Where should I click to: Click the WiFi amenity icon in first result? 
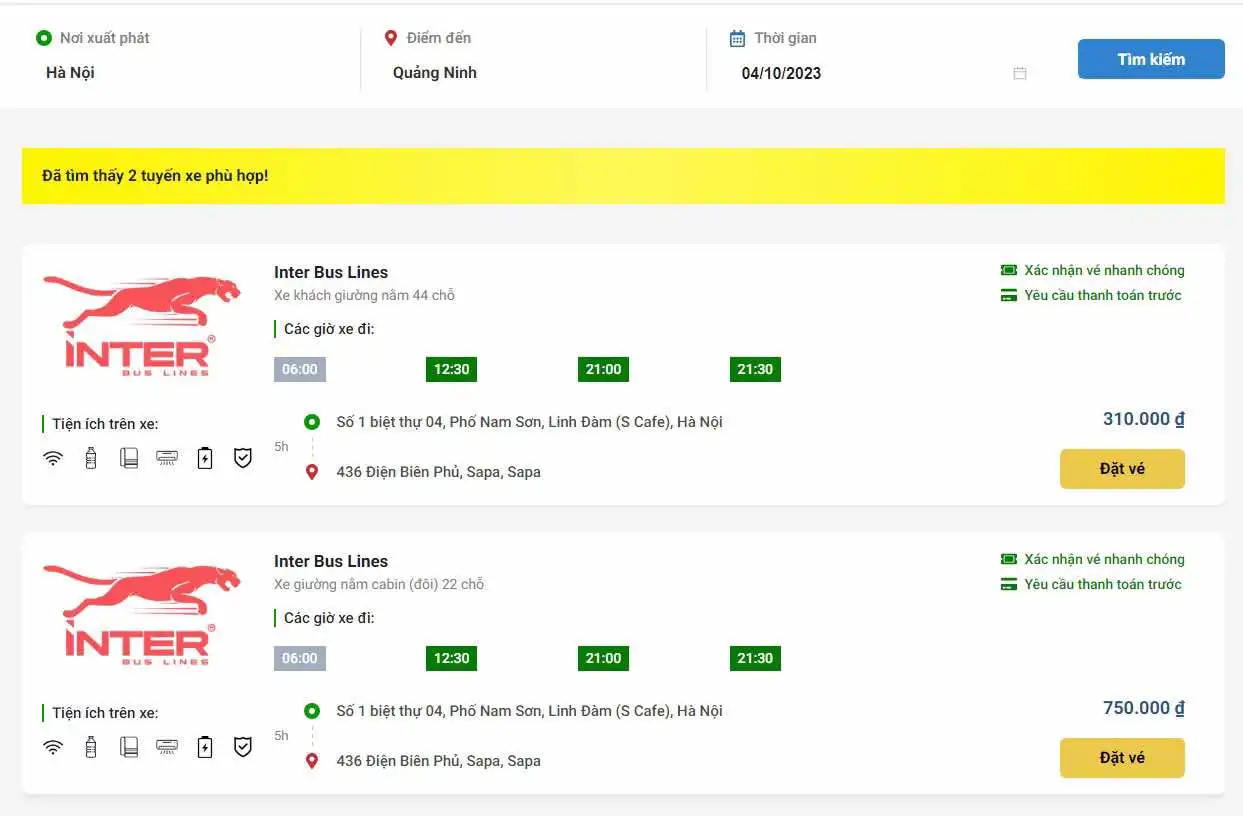pyautogui.click(x=53, y=459)
